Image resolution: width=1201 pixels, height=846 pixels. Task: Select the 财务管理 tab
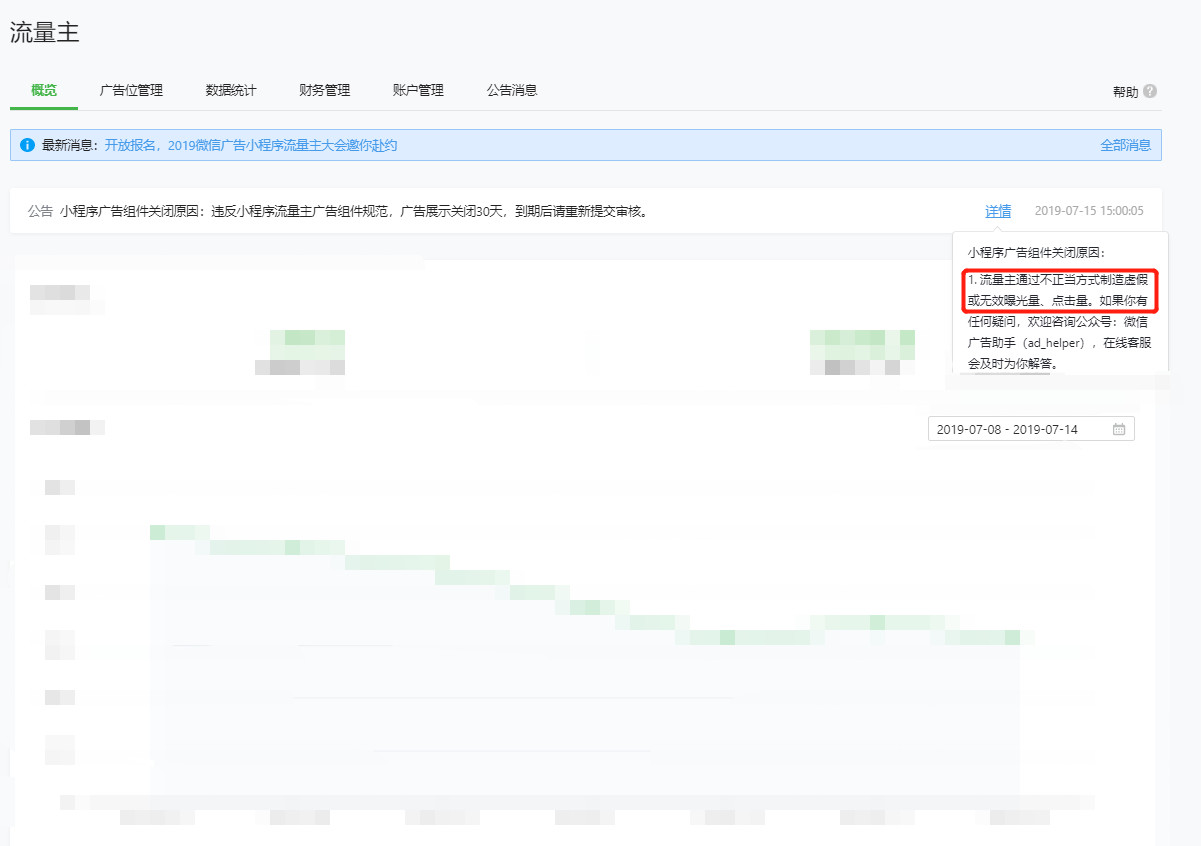click(x=325, y=90)
